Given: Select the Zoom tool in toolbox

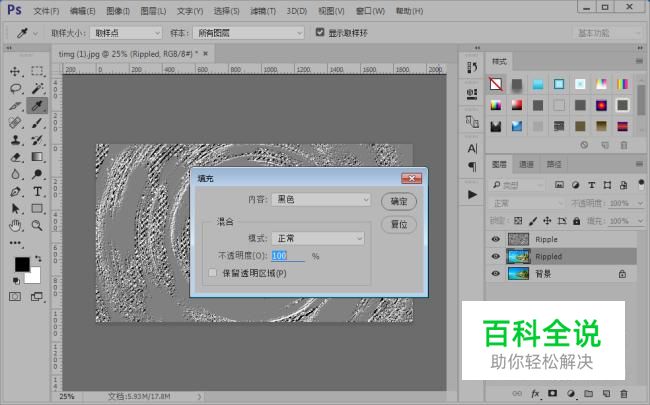Looking at the screenshot, I should tap(37, 225).
